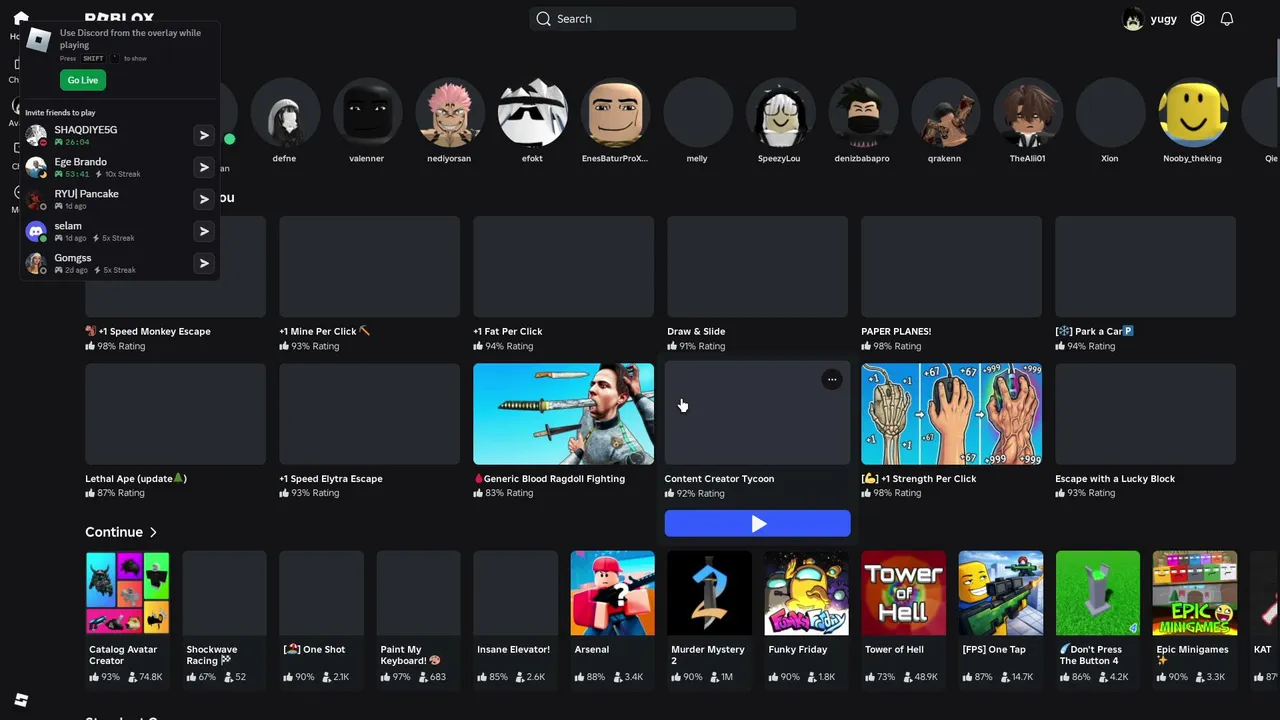
Task: Send play invite to Gomgss
Action: (x=204, y=263)
